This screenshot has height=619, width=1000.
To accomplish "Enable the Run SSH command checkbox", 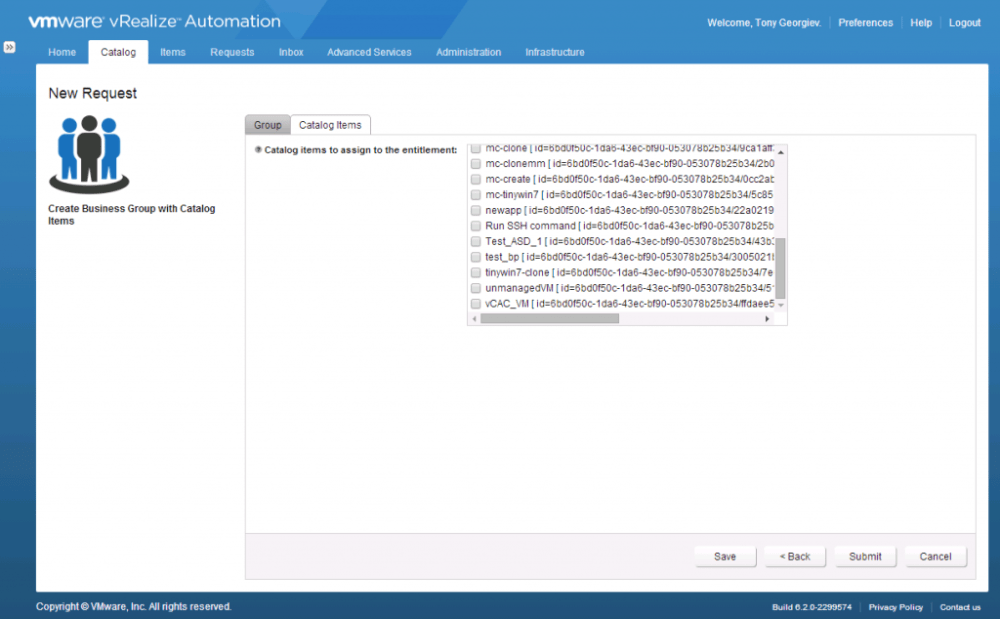I will point(476,226).
